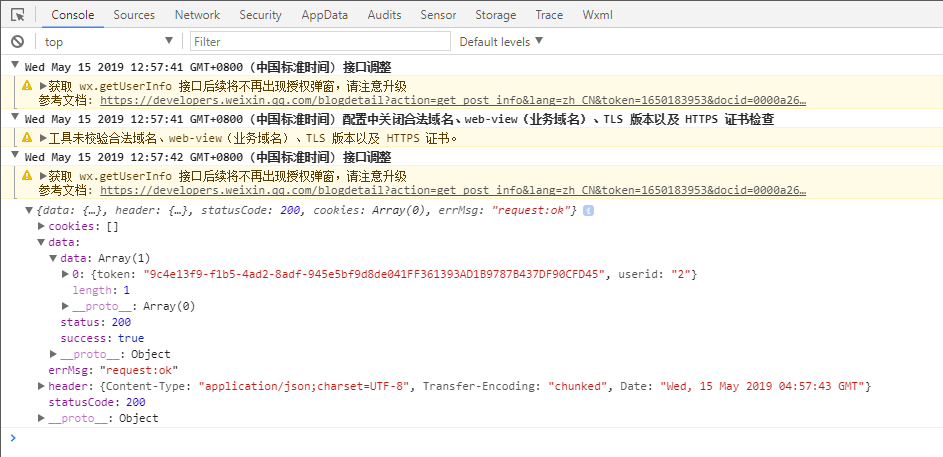Open the Default levels dropdown
This screenshot has height=457, width=943.
pos(501,41)
